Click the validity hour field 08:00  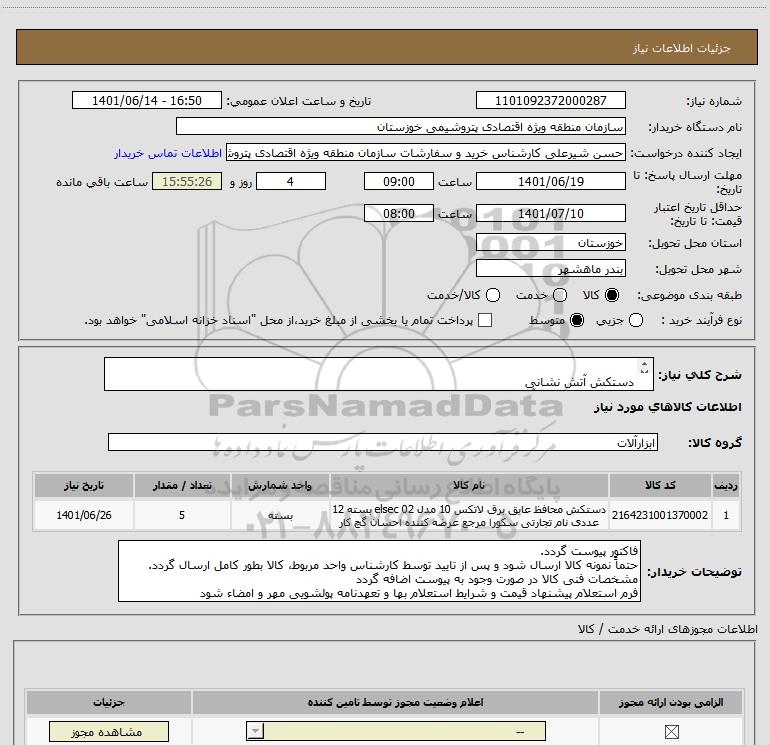click(399, 213)
